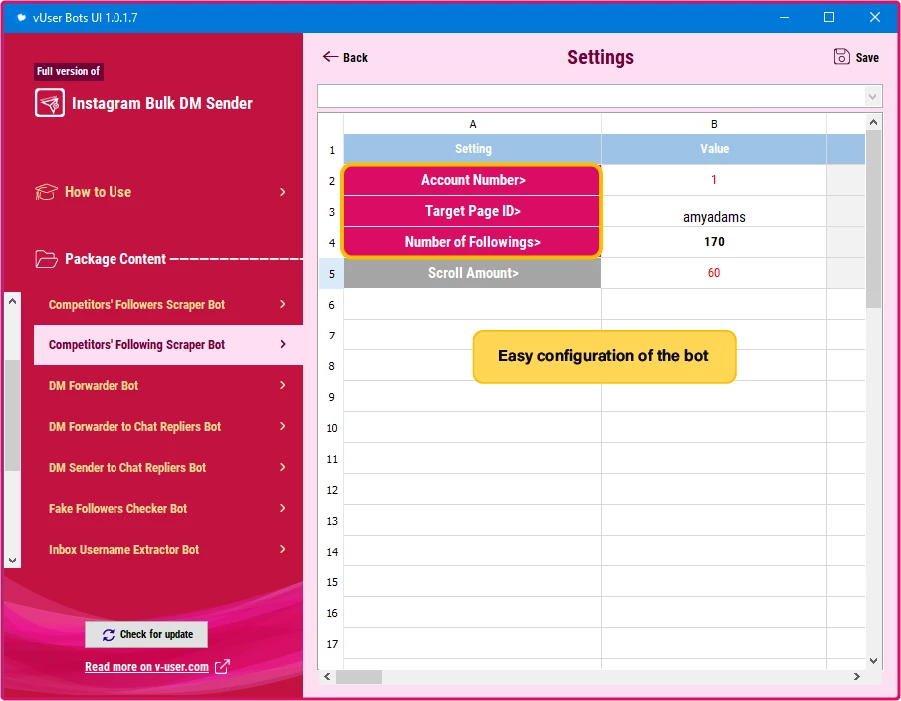This screenshot has width=901, height=701.
Task: Close the vUser Bots UI window
Action: (875, 17)
